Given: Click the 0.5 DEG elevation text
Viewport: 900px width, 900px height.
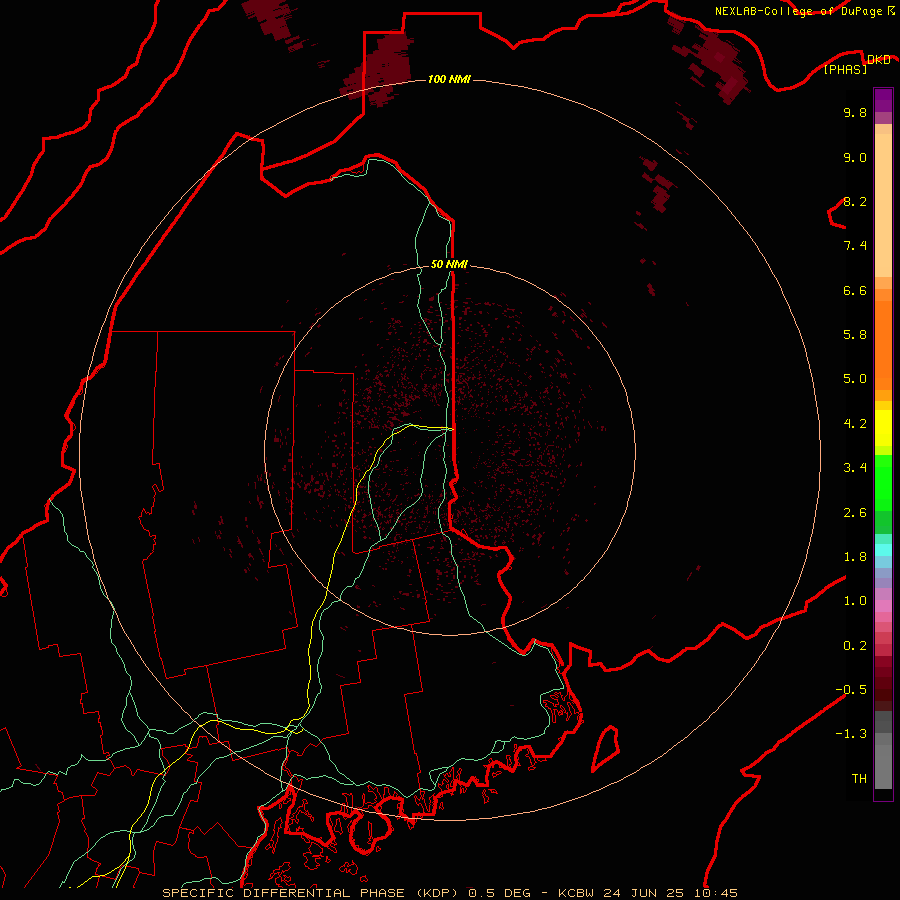Looking at the screenshot, I should tap(499, 893).
